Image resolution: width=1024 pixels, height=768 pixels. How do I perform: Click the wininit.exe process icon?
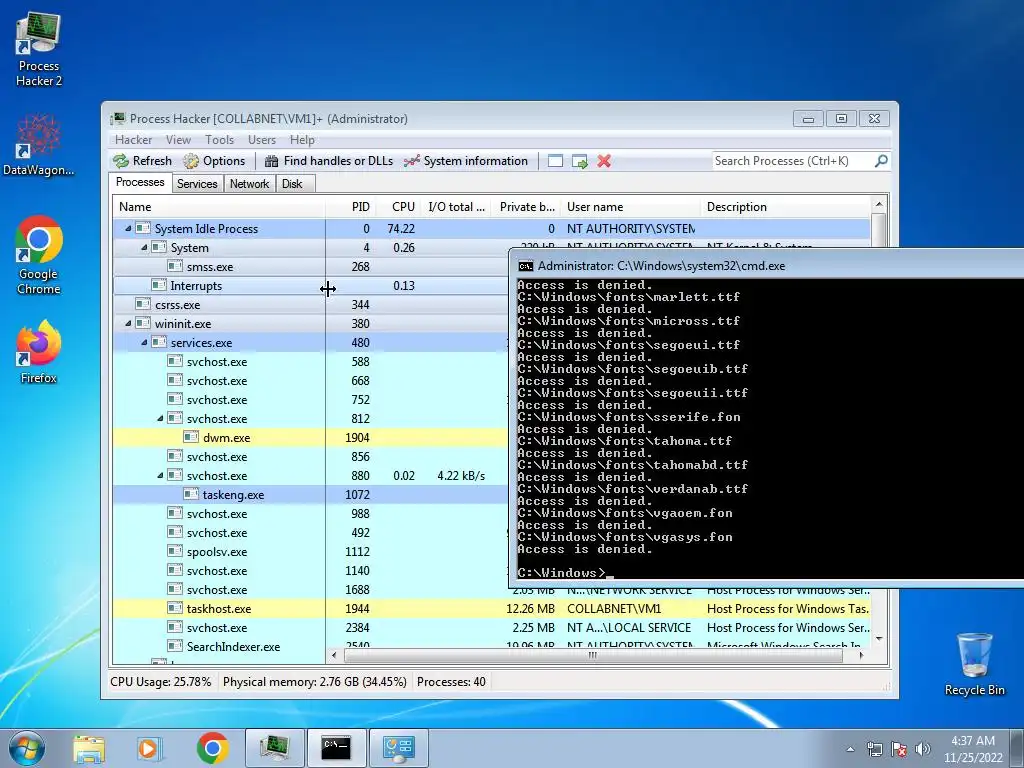[143, 323]
